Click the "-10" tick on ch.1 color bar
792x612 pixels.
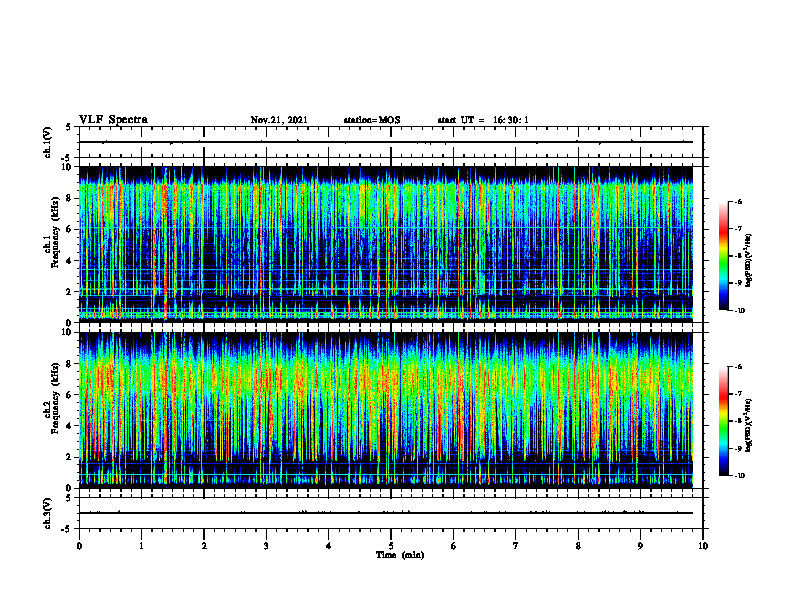point(740,311)
